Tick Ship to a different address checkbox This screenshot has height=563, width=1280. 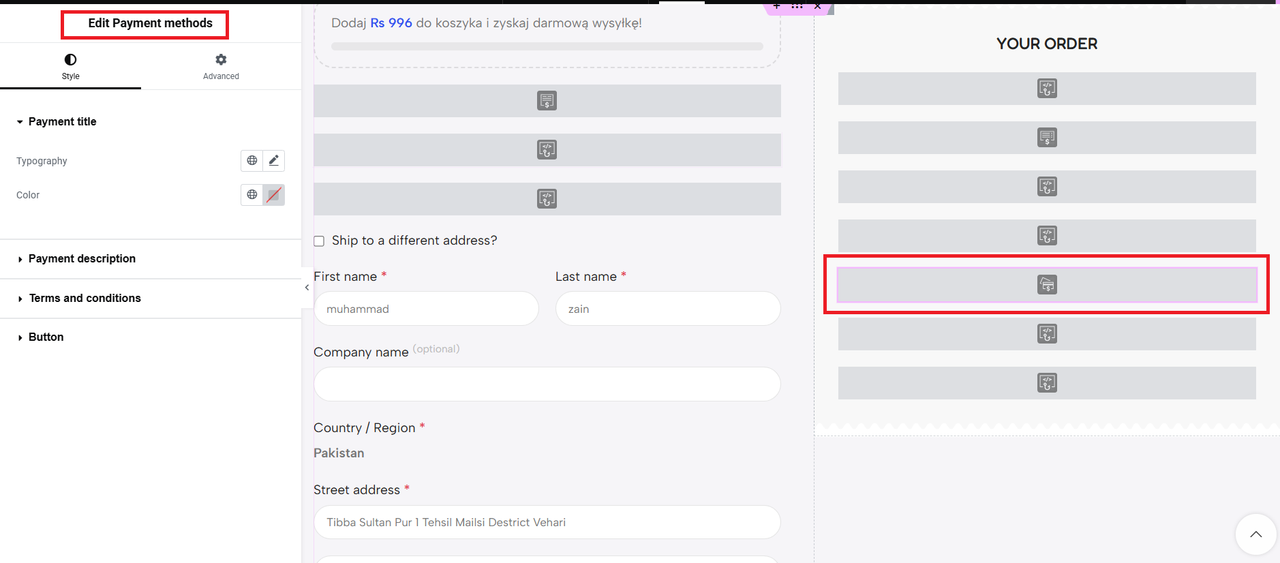click(x=319, y=241)
